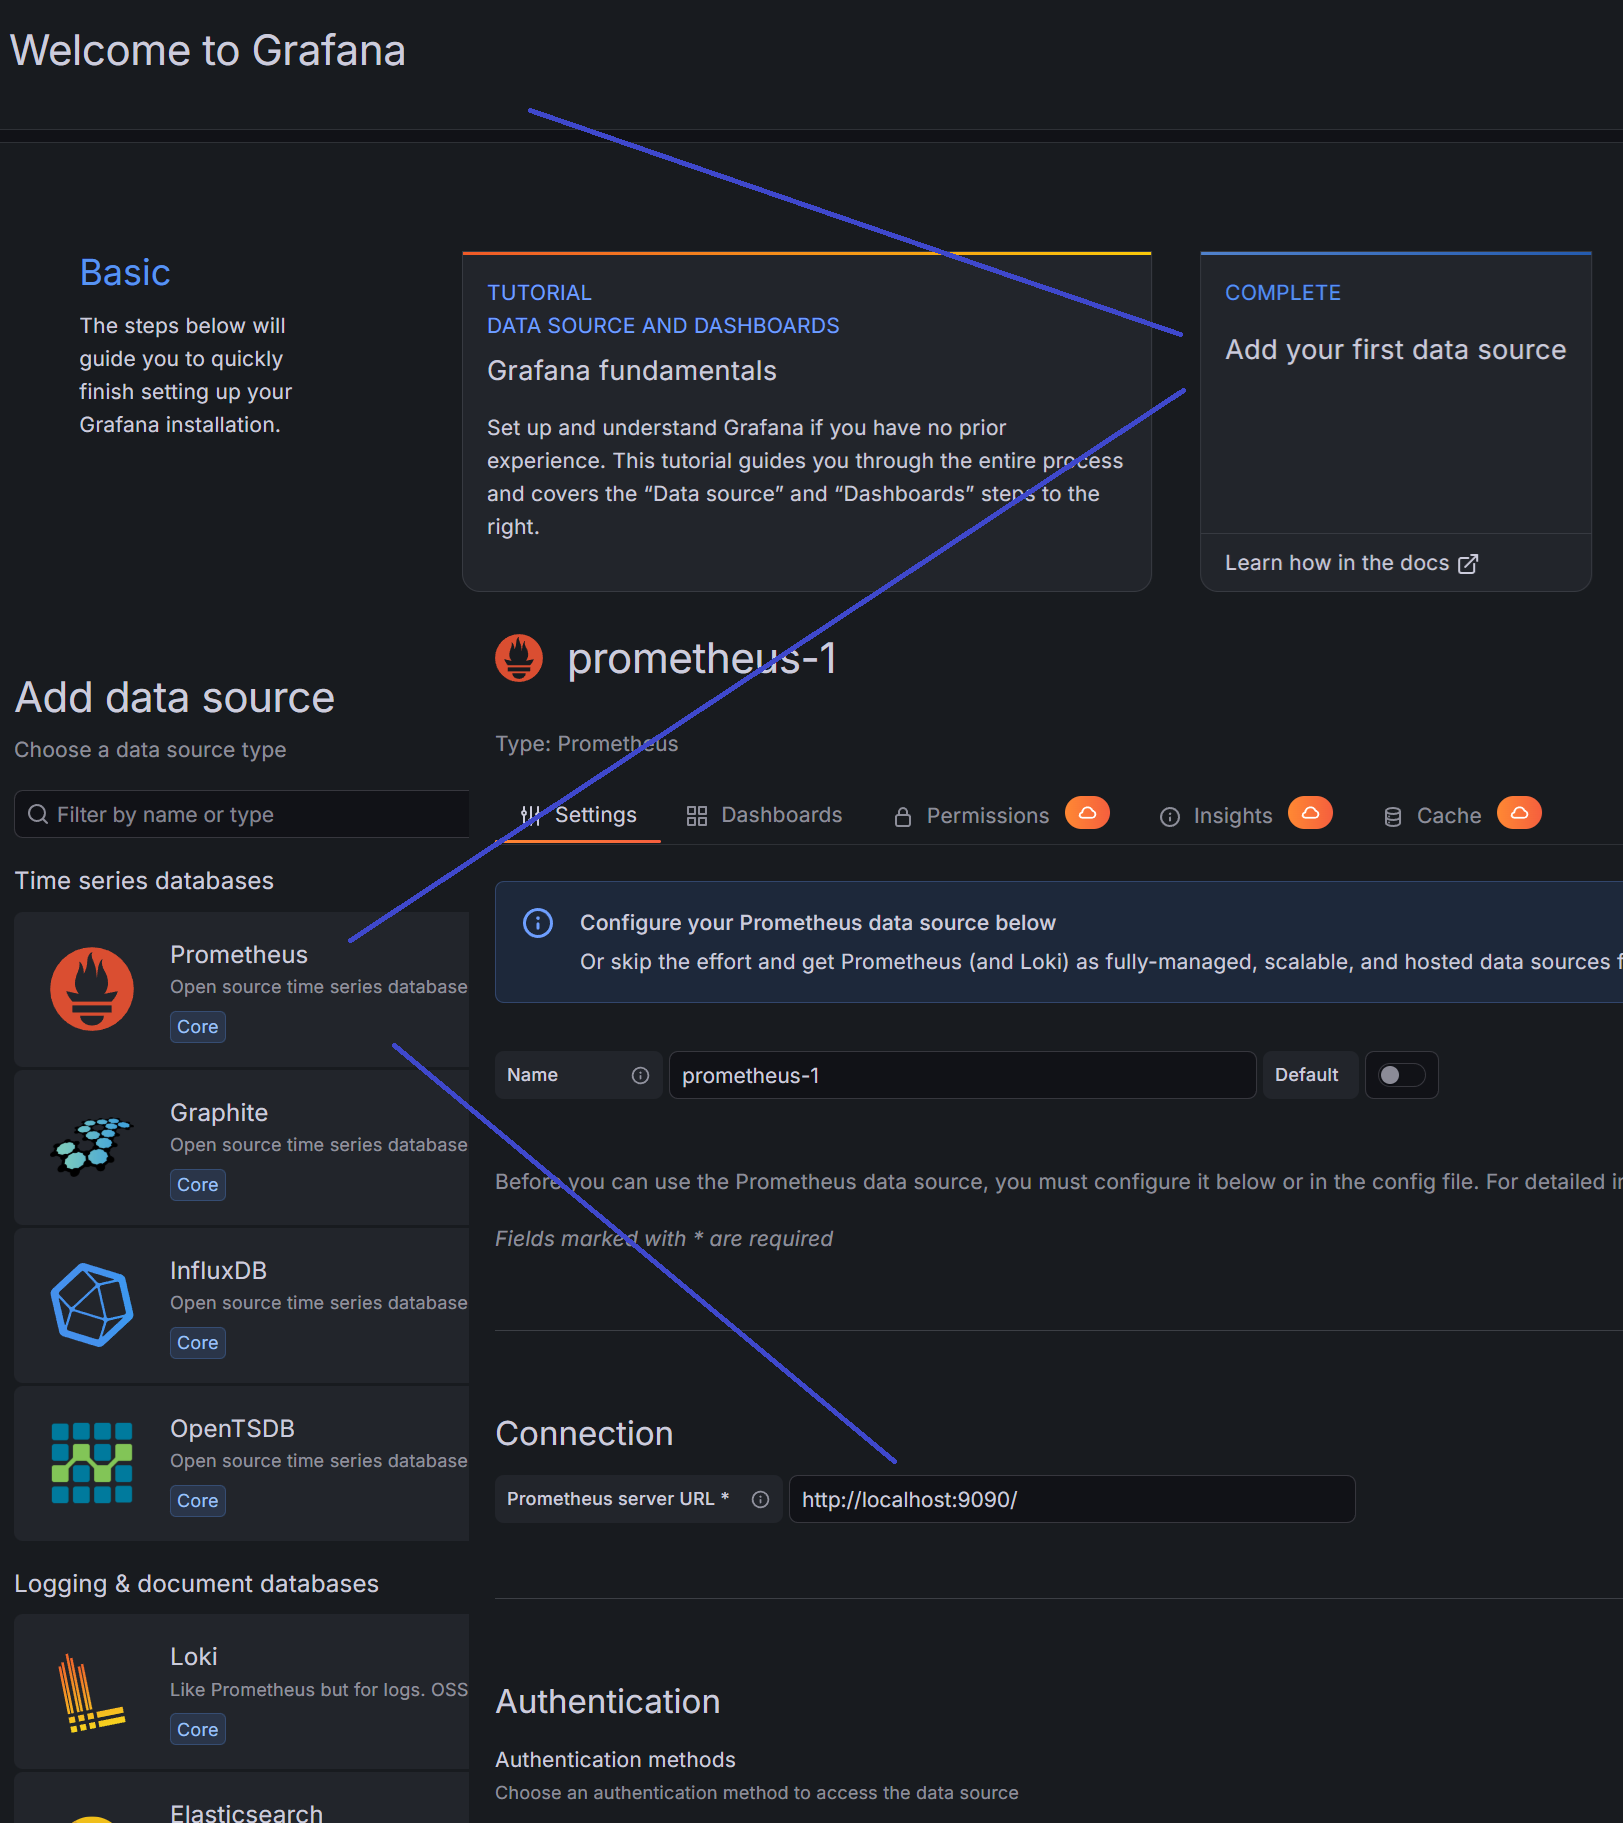Click the info icon on the Insights tab
Viewport: 1623px width, 1823px height.
point(1170,817)
